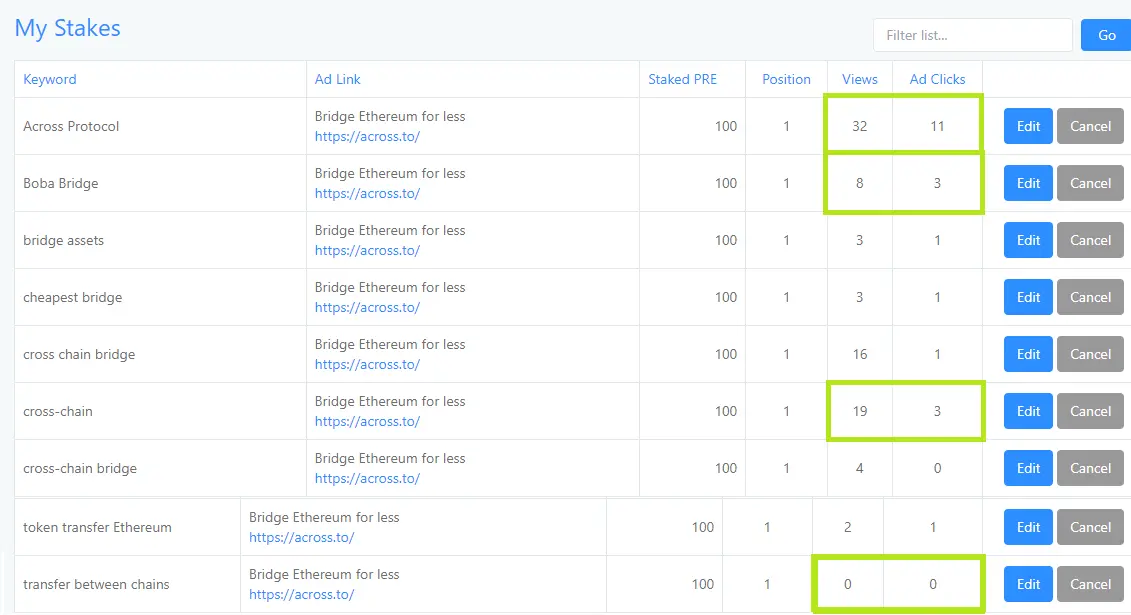
Task: Sort by the Staked PRE column header
Action: click(682, 79)
